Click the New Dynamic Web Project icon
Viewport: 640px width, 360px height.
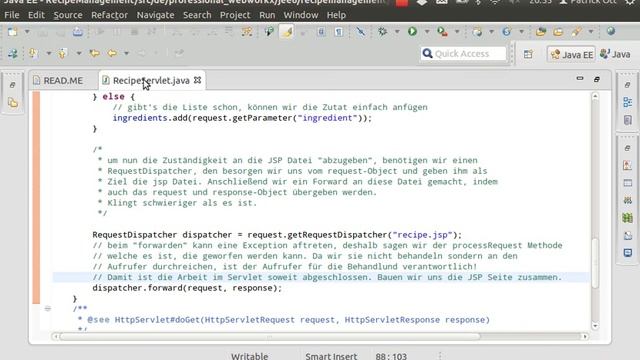pyautogui.click(x=477, y=31)
